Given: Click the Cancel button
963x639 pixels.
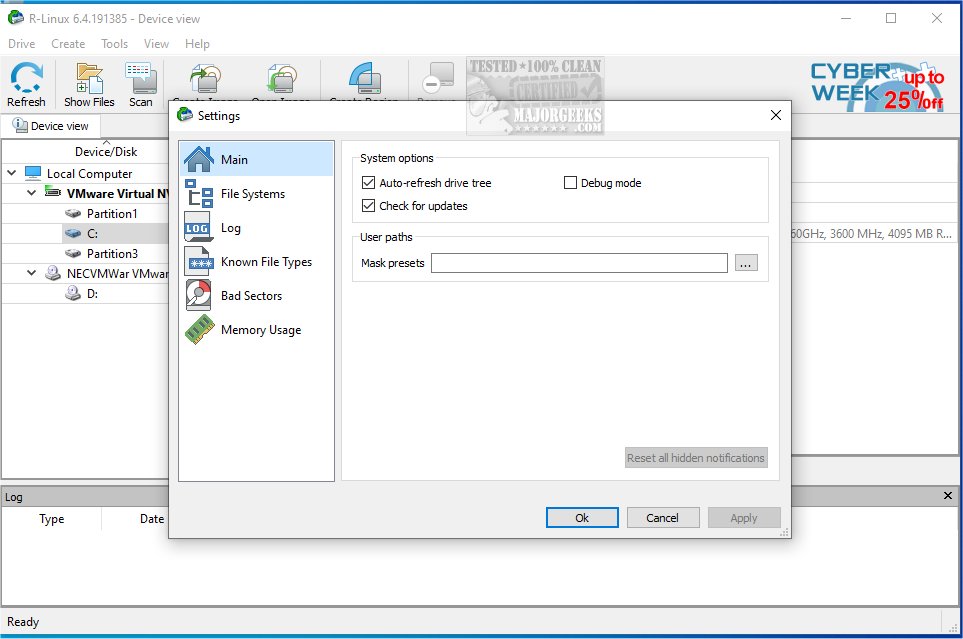Looking at the screenshot, I should point(663,517).
